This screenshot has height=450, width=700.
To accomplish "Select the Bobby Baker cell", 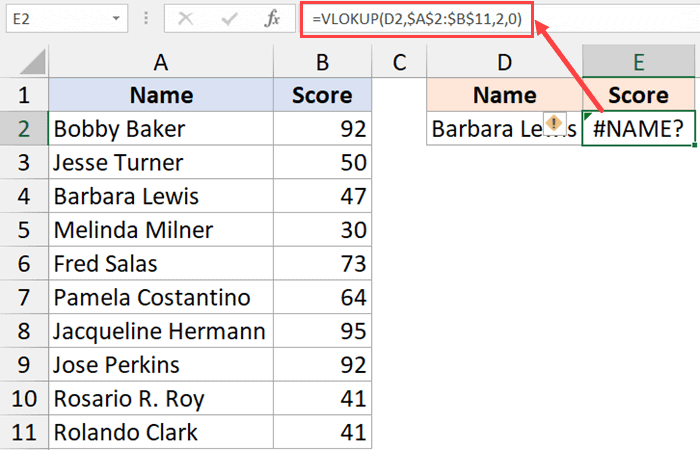I will pos(160,129).
